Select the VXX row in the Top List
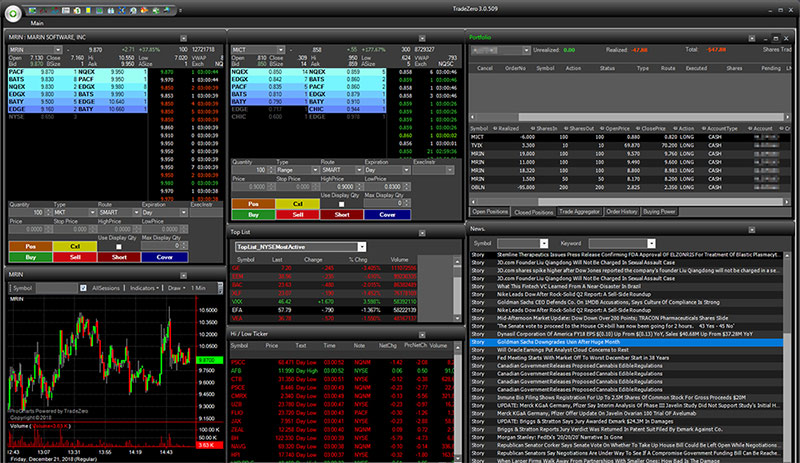Screen dimensions: 800x463 click(x=324, y=302)
